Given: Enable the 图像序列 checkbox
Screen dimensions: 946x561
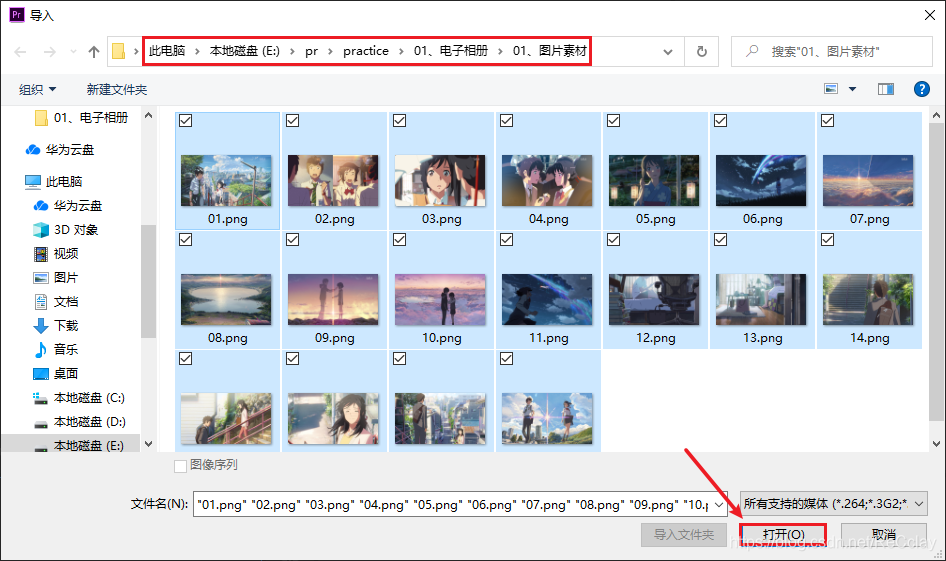Looking at the screenshot, I should tap(180, 466).
